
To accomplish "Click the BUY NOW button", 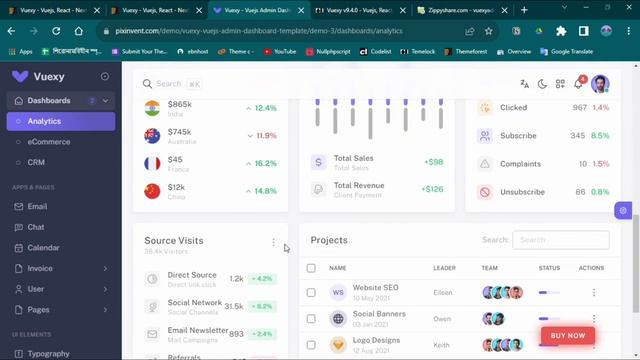I will pyautogui.click(x=568, y=336).
